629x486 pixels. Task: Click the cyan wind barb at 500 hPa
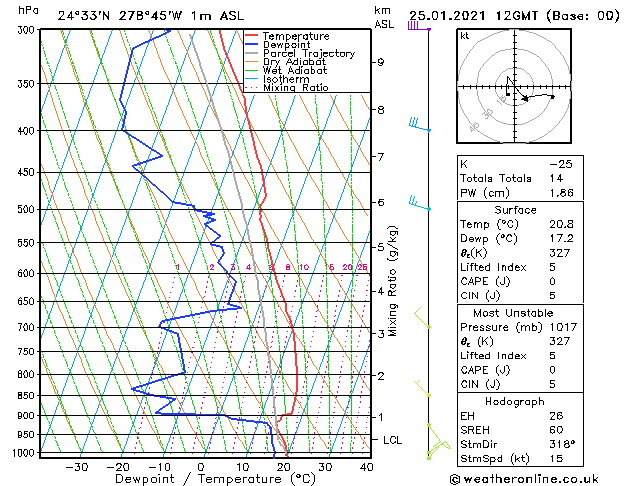[420, 202]
